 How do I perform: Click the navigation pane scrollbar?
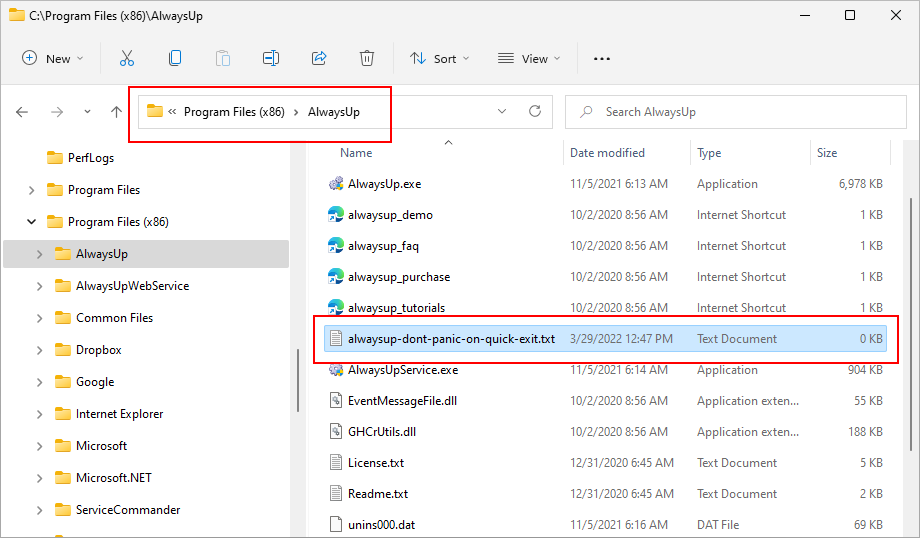tap(298, 381)
